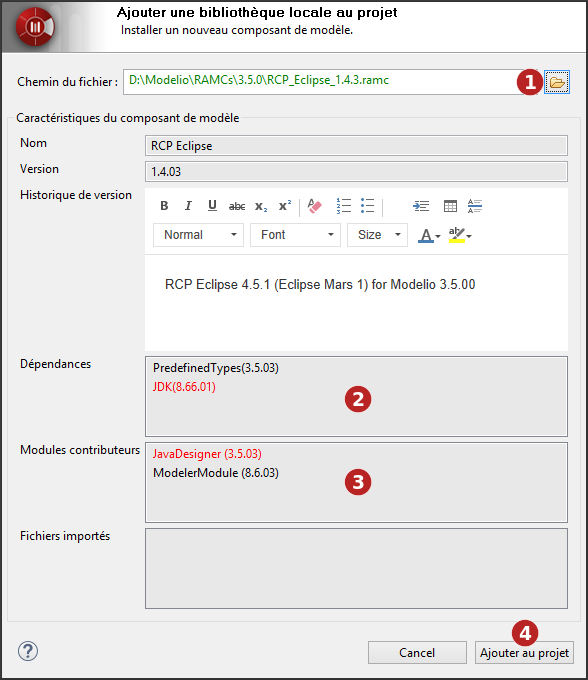Viewport: 588px width, 680px height.
Task: Open the folder browse button for file path
Action: (557, 82)
